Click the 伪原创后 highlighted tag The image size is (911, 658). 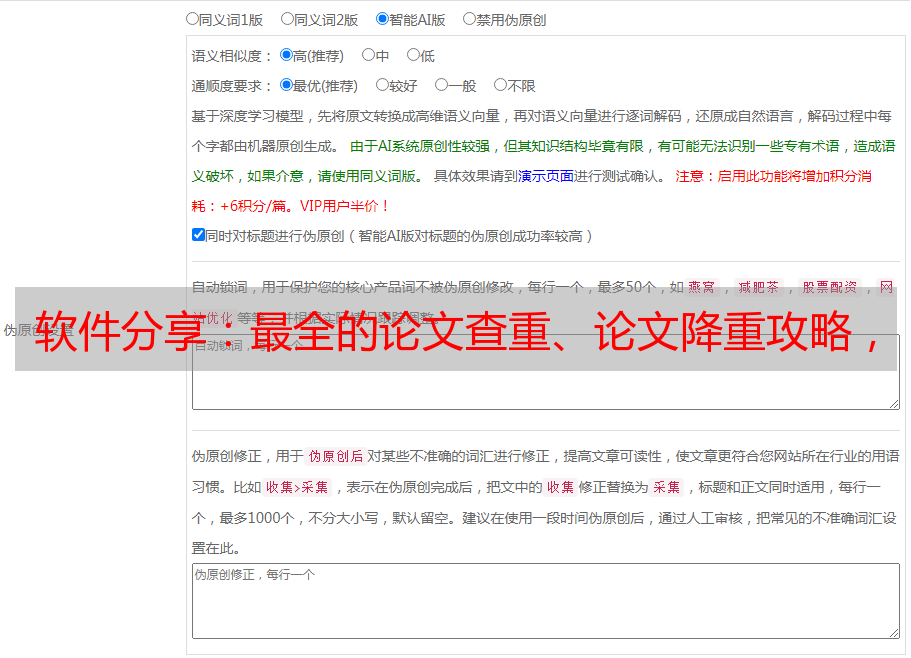(336, 456)
